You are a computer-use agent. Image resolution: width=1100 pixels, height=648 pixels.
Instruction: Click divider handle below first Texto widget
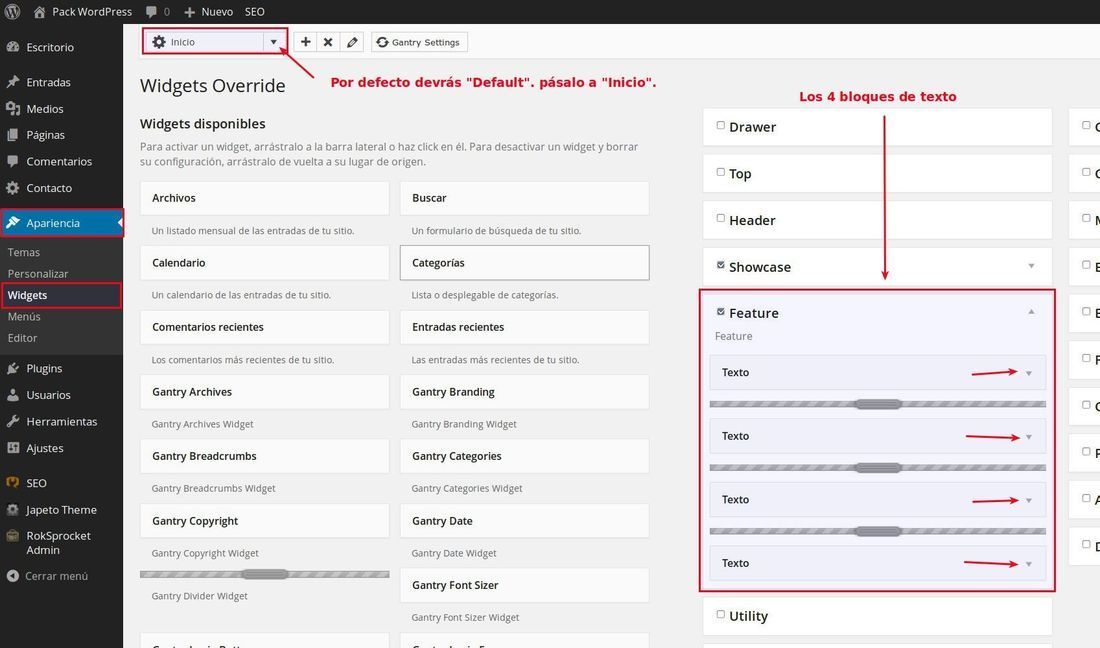coord(878,404)
